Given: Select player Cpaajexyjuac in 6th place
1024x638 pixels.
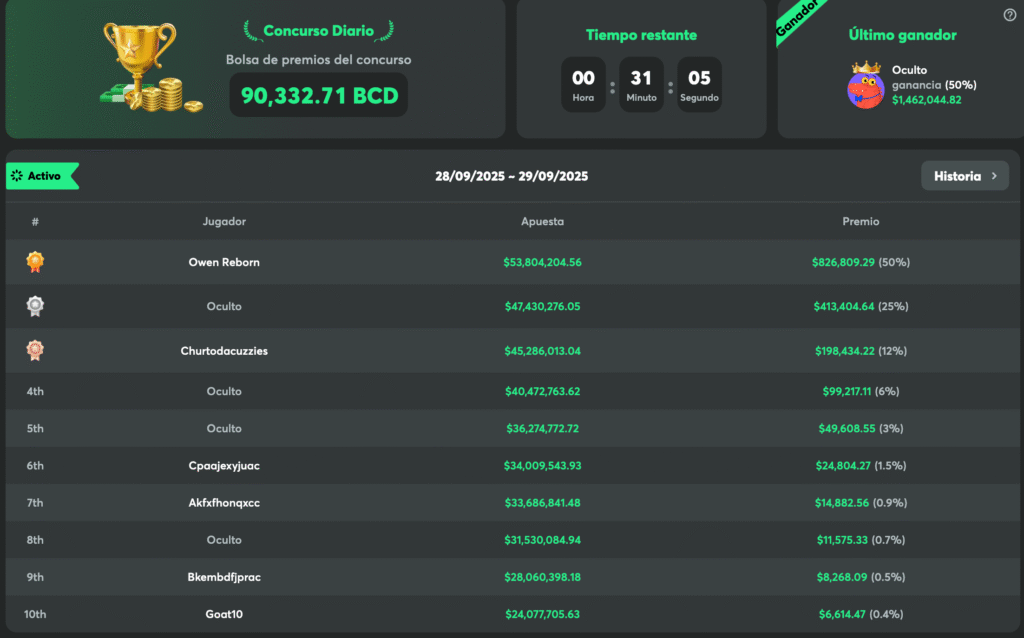Looking at the screenshot, I should click(224, 466).
